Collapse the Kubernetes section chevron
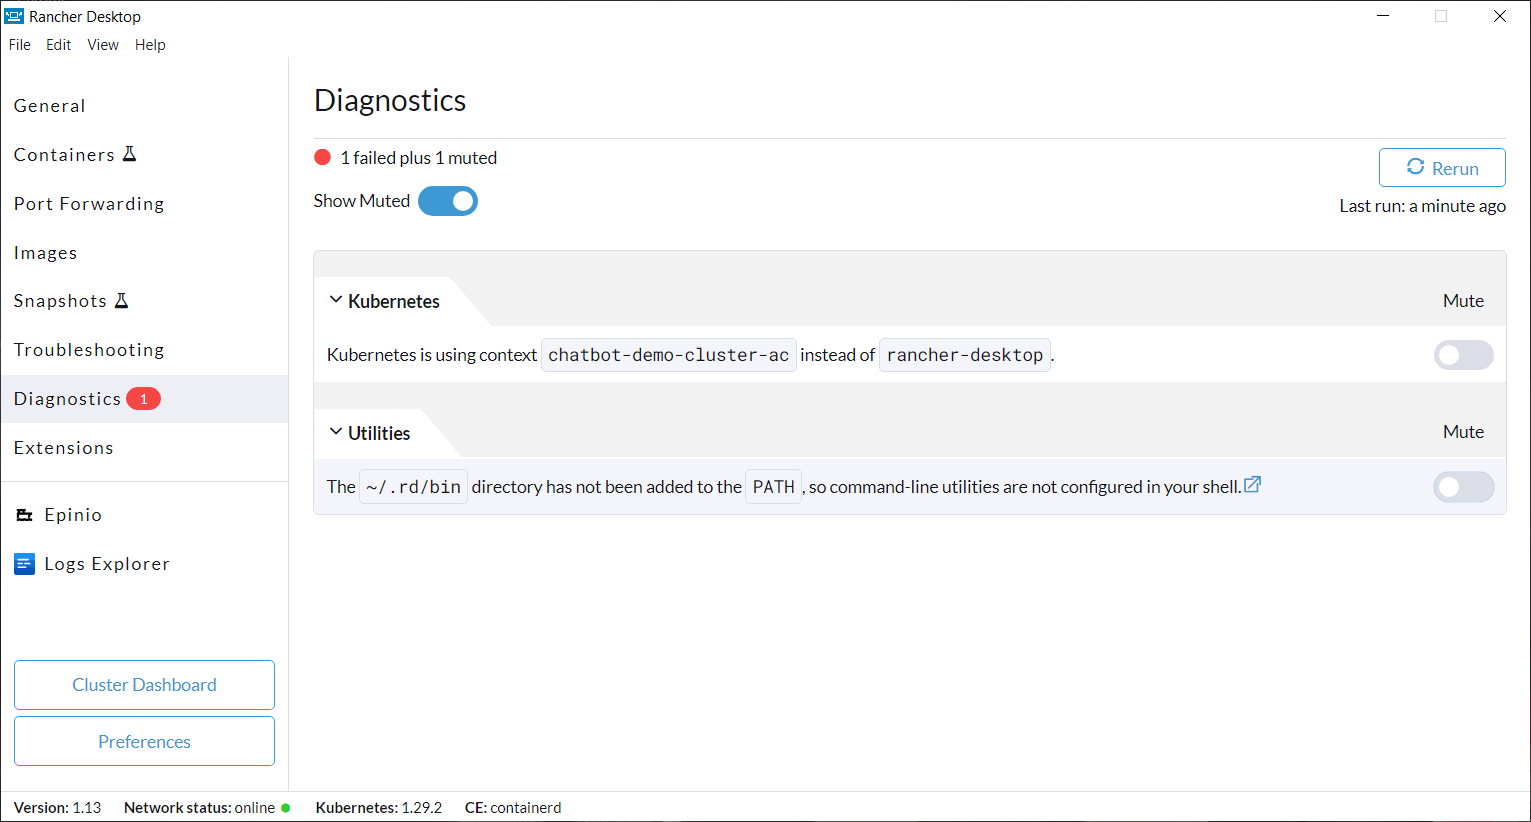This screenshot has width=1531, height=822. 336,300
